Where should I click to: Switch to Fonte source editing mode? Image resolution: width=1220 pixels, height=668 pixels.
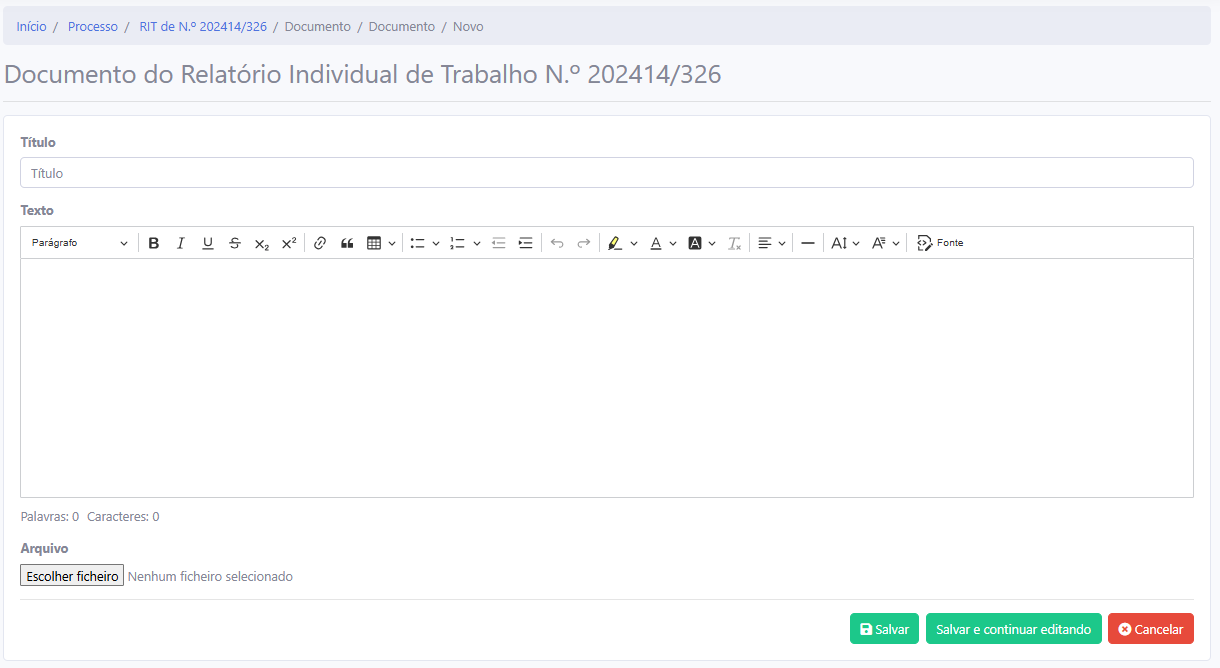click(940, 243)
